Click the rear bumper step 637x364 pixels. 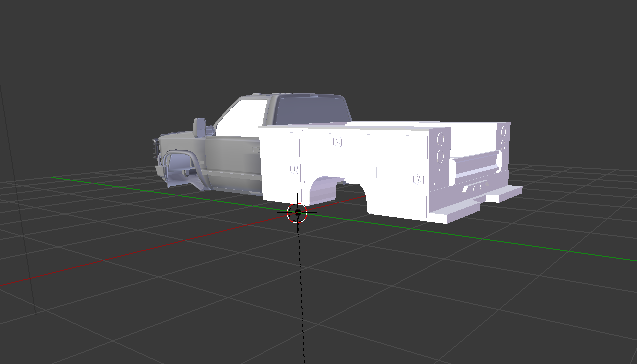tap(477, 204)
